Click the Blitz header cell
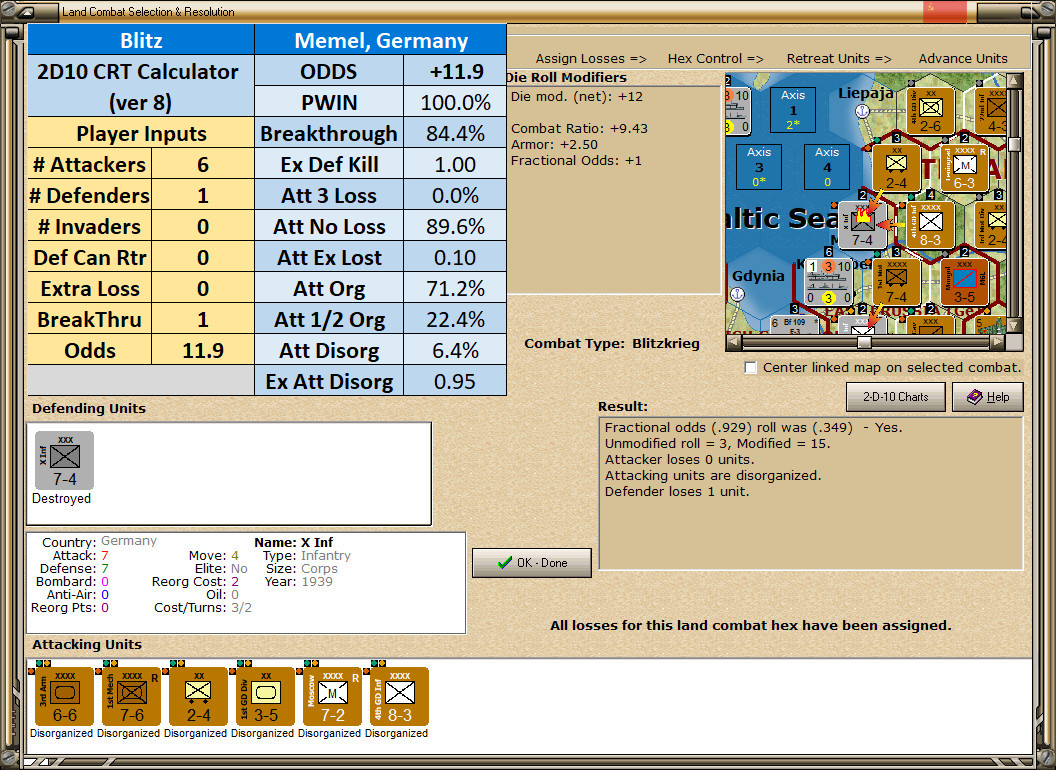 tap(141, 40)
